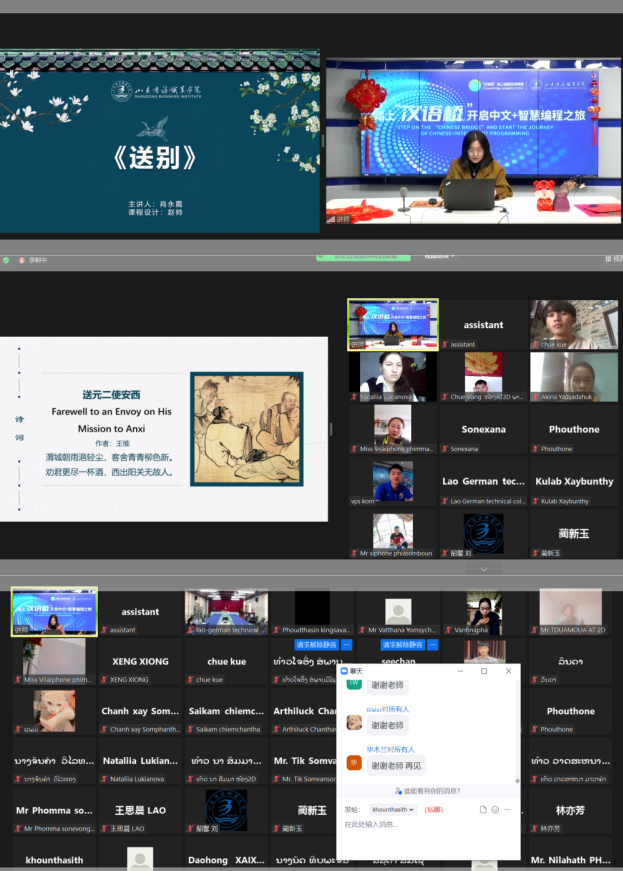Click the green encryption shield icon
The height and width of the screenshot is (871, 623).
coord(6,260)
